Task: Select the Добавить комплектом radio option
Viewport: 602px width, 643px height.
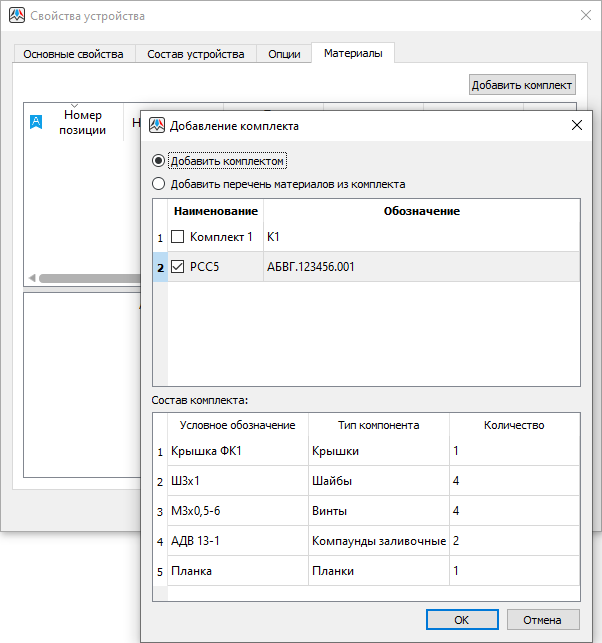Action: 158,161
